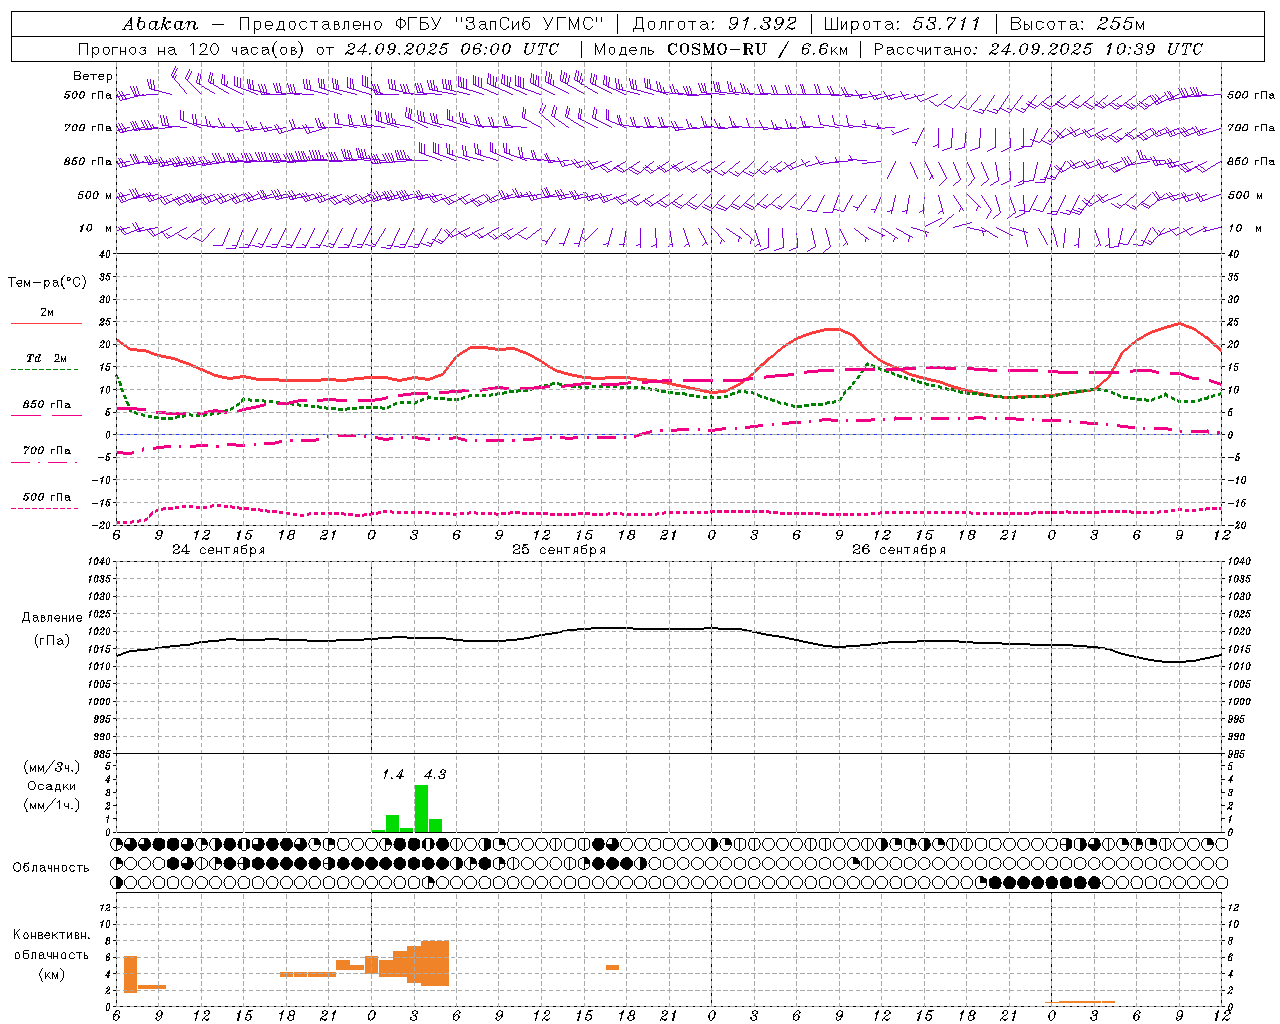This screenshot has height=1024, width=1280.
Task: Click the "Высота: 255м" header field
Action: click(x=1077, y=24)
